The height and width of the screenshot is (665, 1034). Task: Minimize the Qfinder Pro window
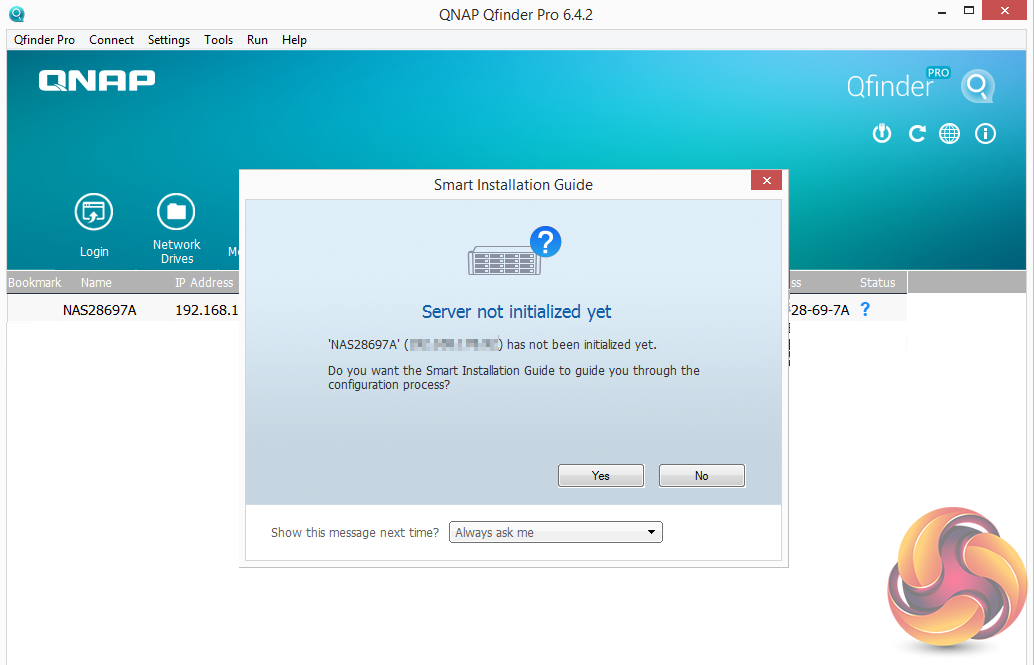point(942,12)
